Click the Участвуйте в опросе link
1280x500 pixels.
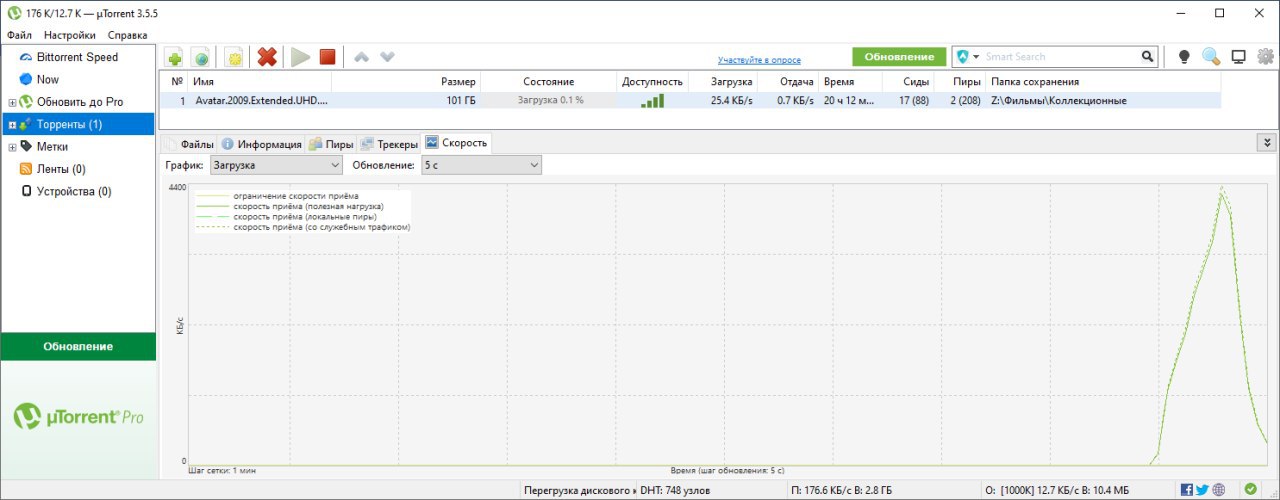(760, 60)
